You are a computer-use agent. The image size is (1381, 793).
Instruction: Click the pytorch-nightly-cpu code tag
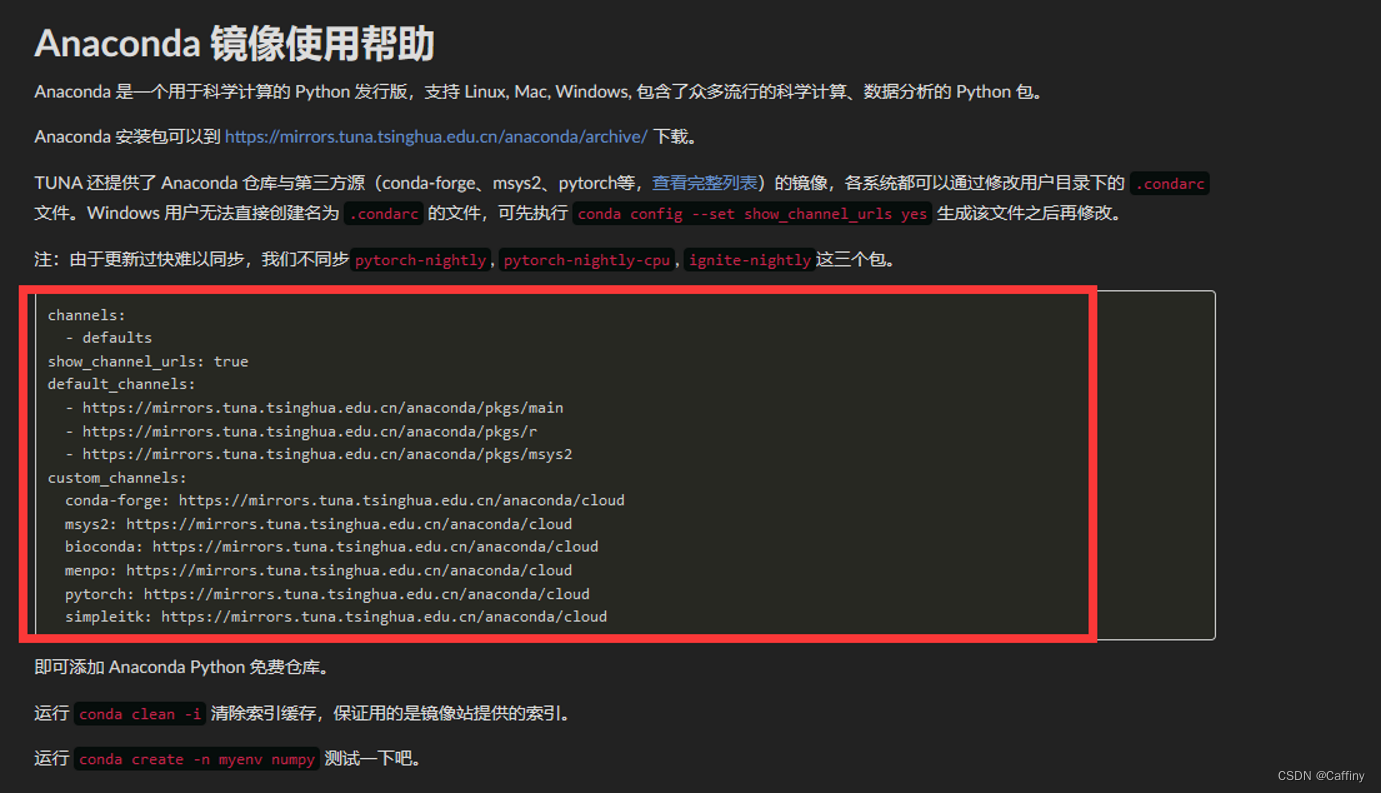pyautogui.click(x=587, y=260)
